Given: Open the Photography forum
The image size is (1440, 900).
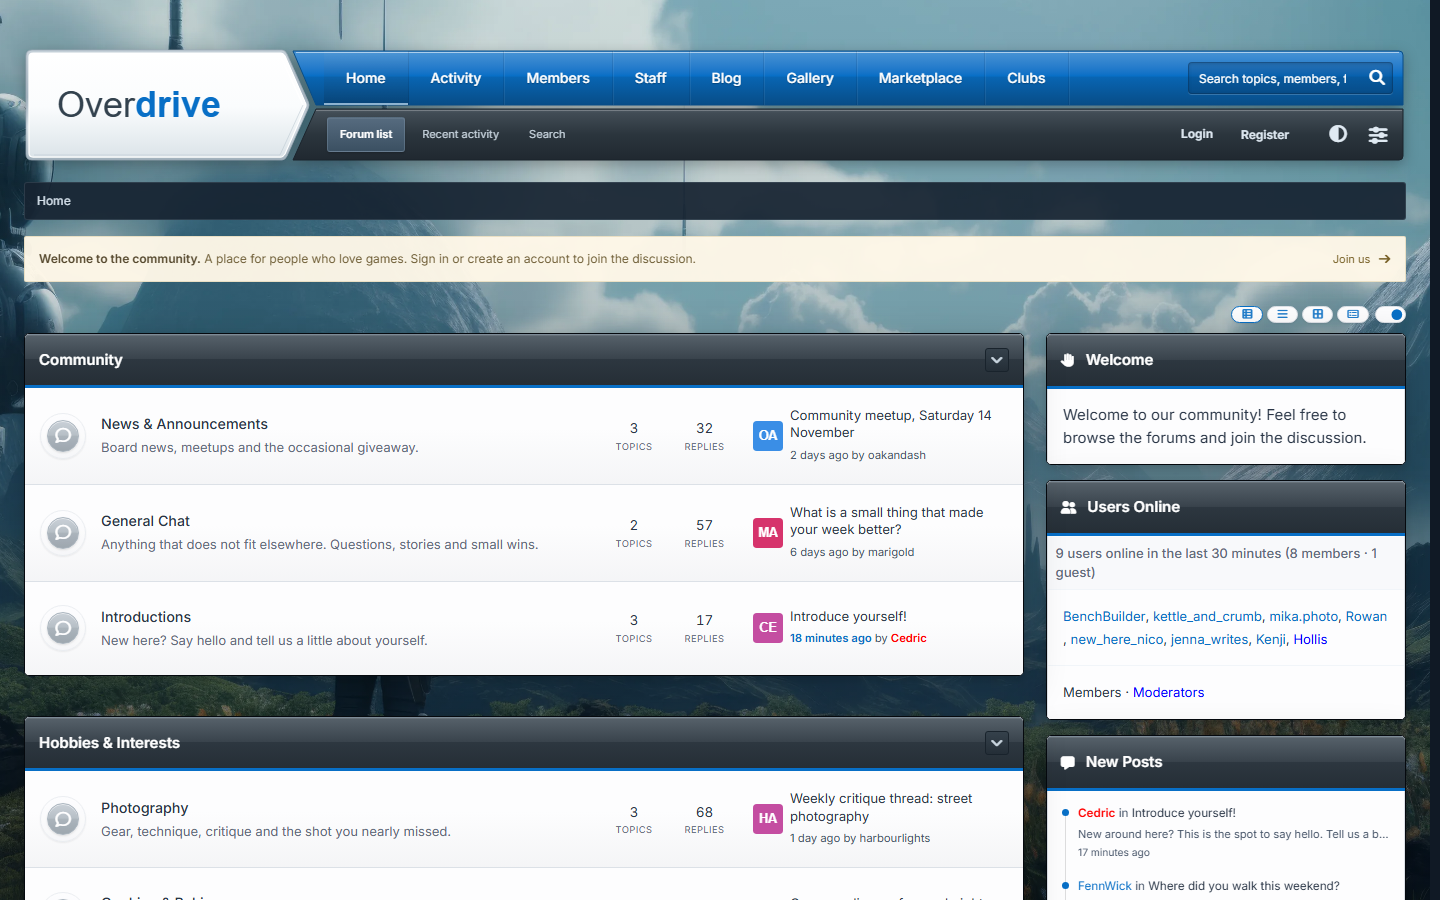Looking at the screenshot, I should coord(145,808).
